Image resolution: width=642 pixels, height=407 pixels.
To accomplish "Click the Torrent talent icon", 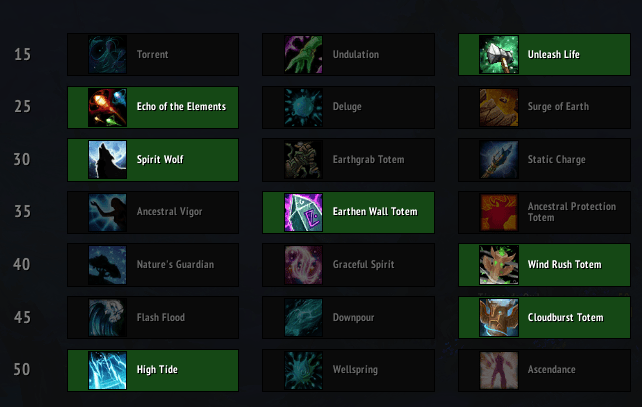I will click(x=107, y=54).
